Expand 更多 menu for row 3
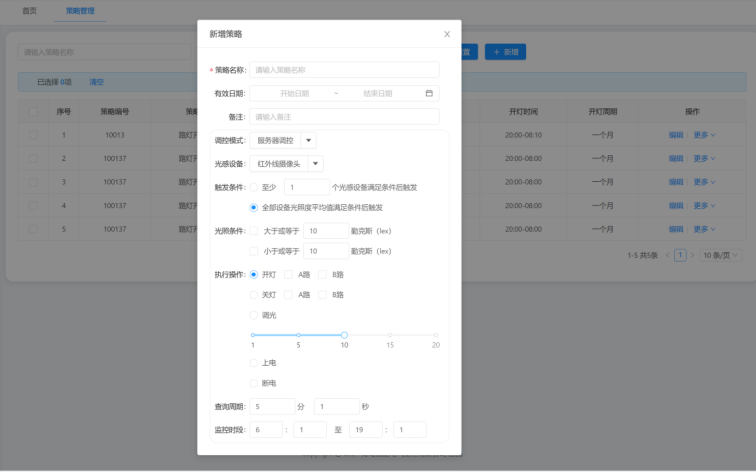The image size is (756, 472). (x=704, y=182)
